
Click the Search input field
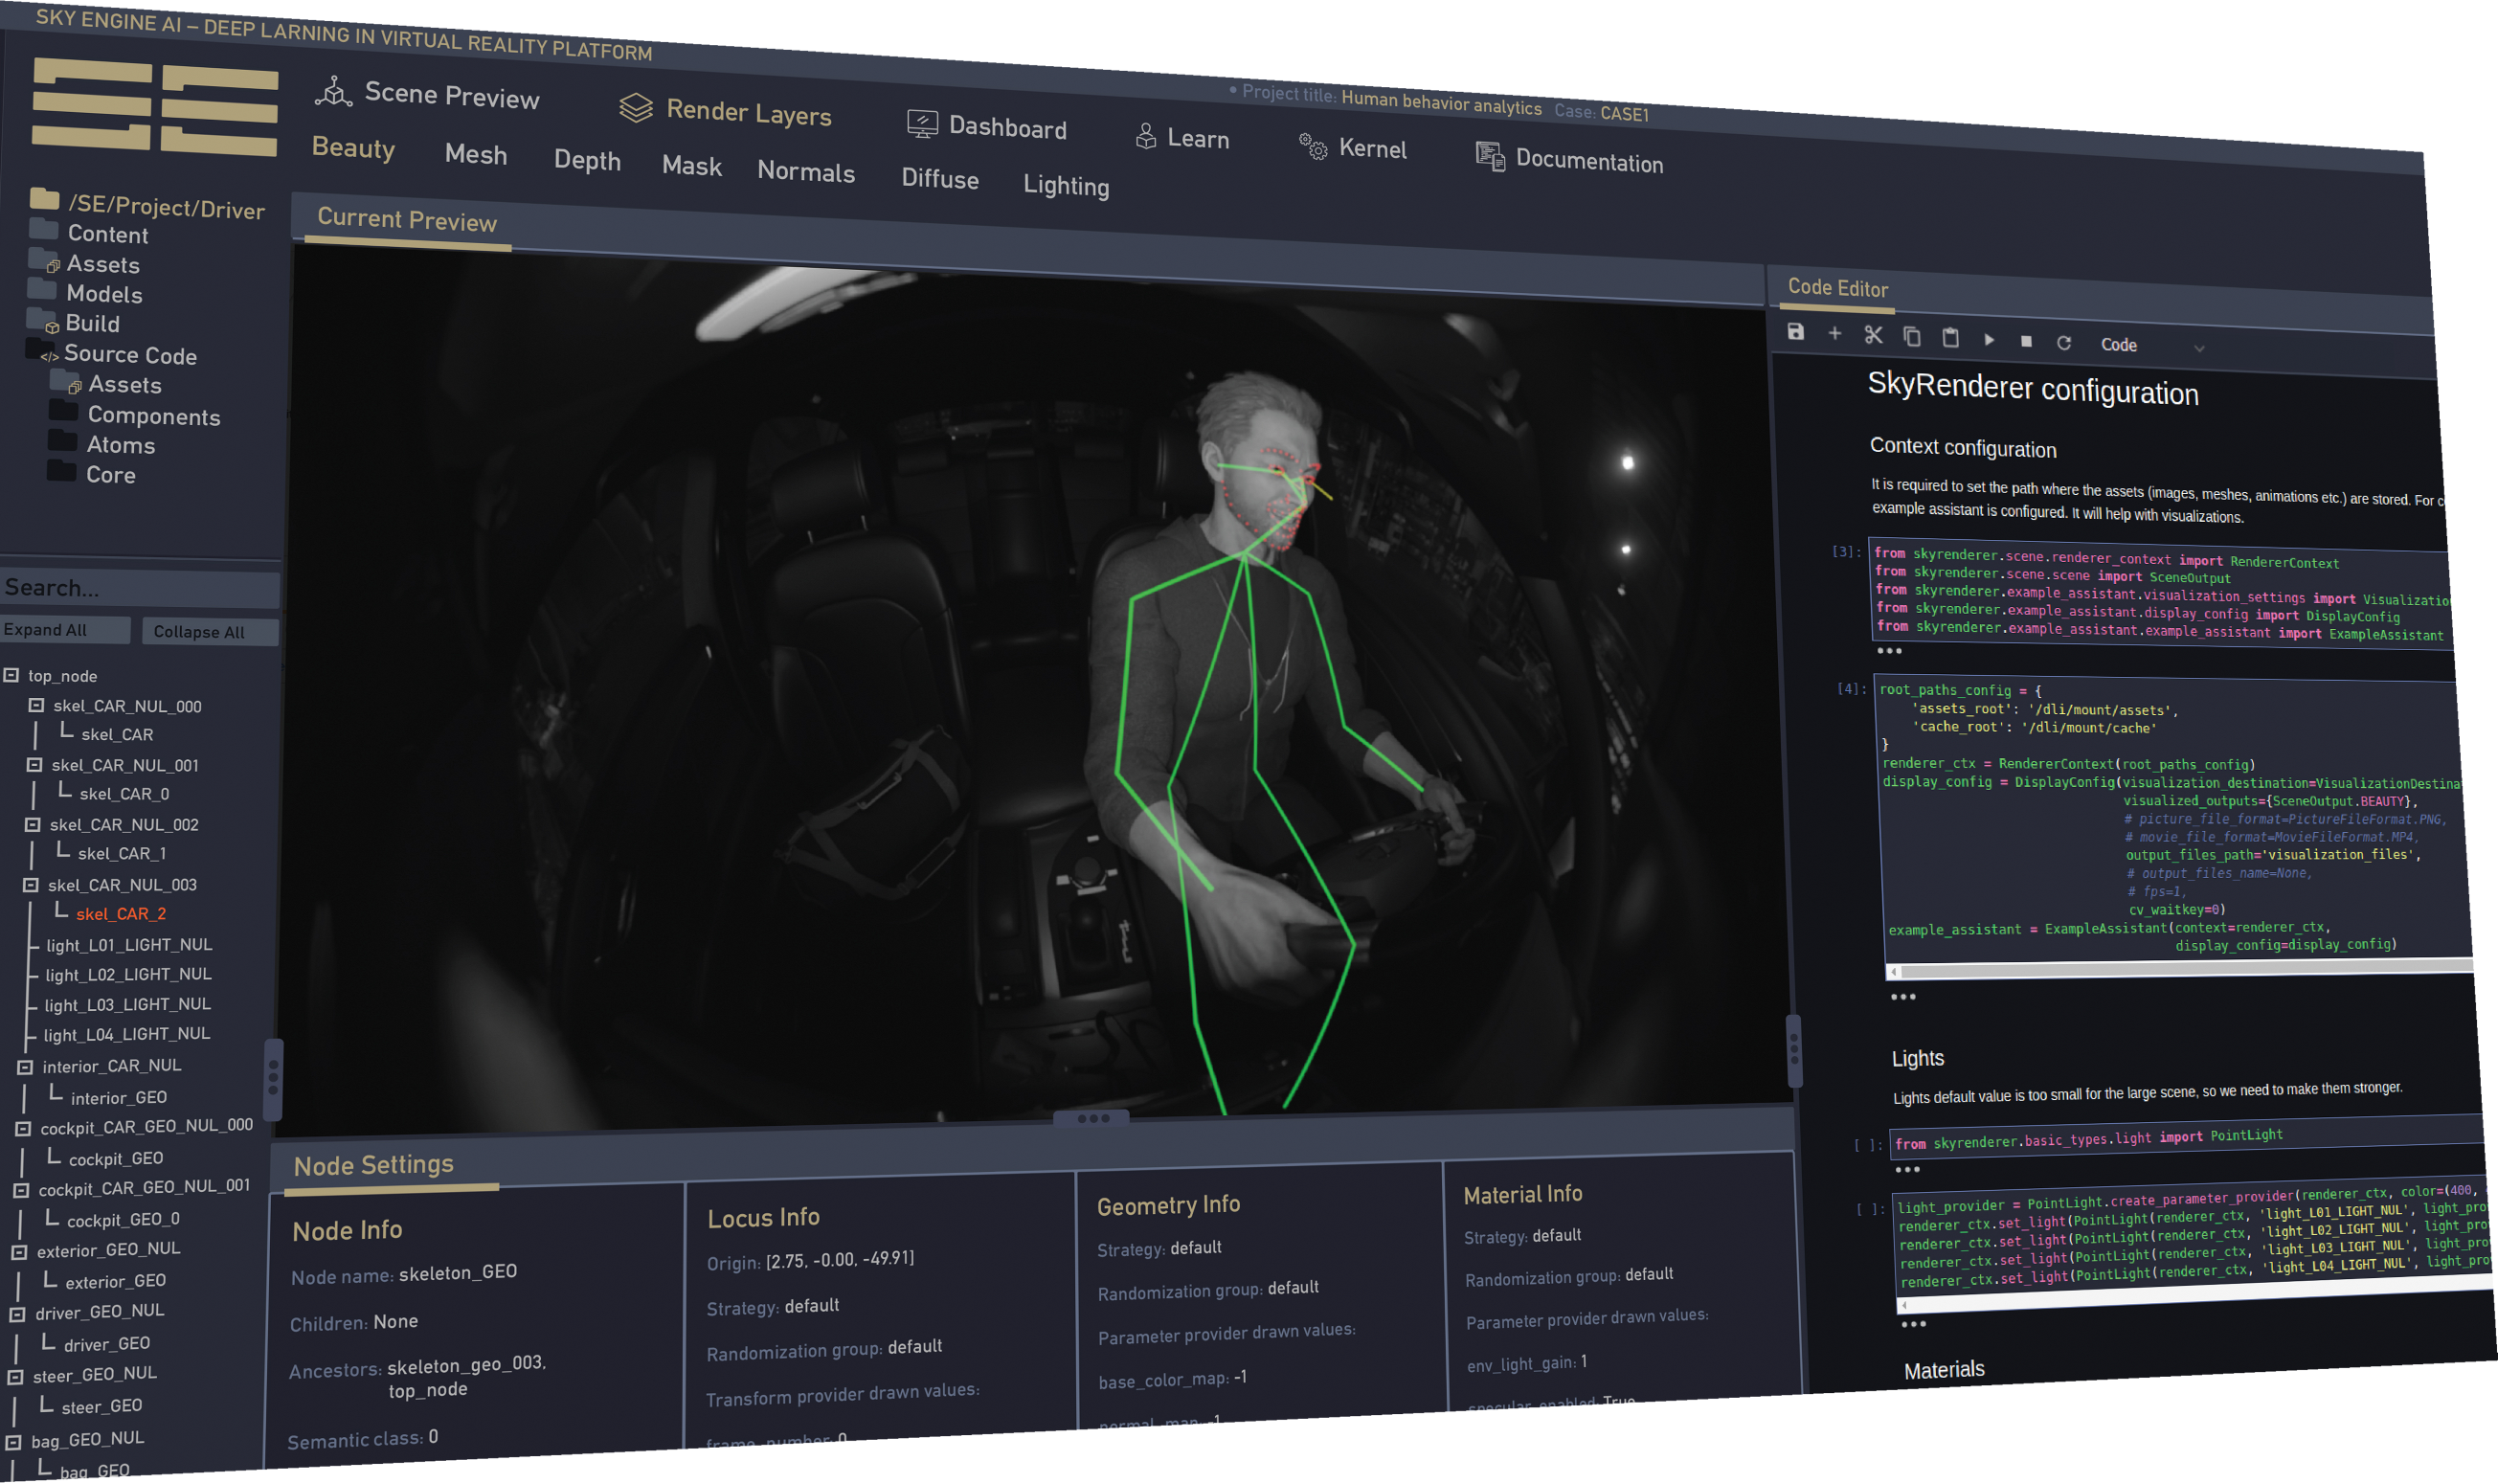(140, 588)
